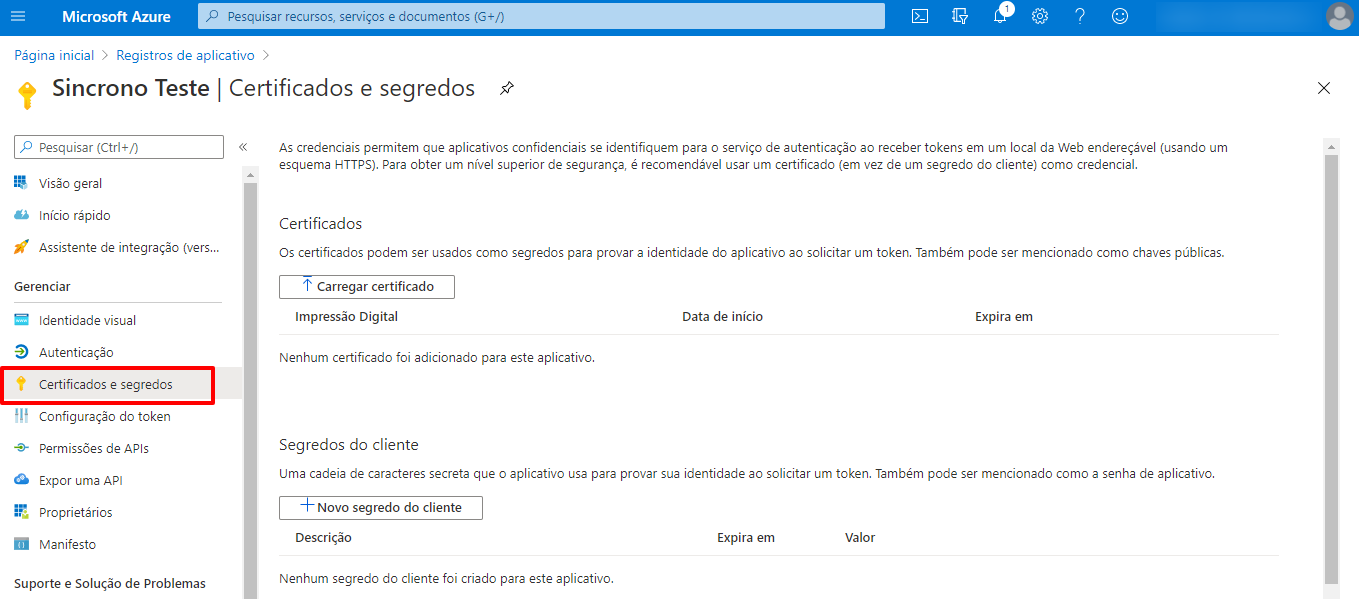Click the Identidade visual icon
Viewport: 1359px width, 599px height.
(20, 320)
